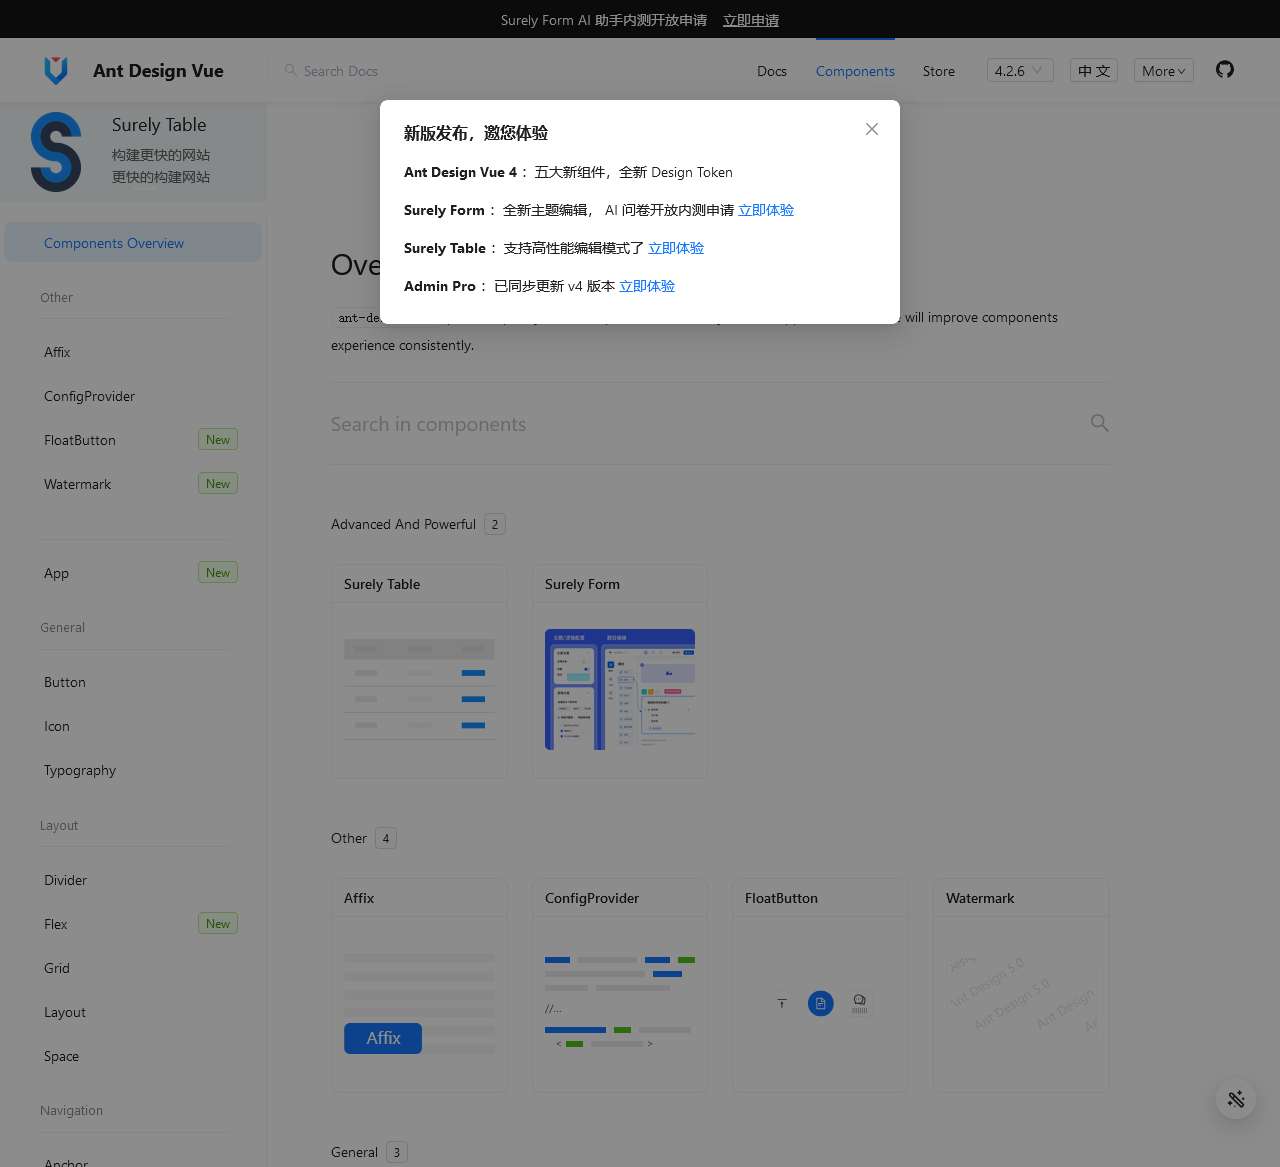The image size is (1280, 1167).
Task: Open the Store nav item
Action: [938, 71]
